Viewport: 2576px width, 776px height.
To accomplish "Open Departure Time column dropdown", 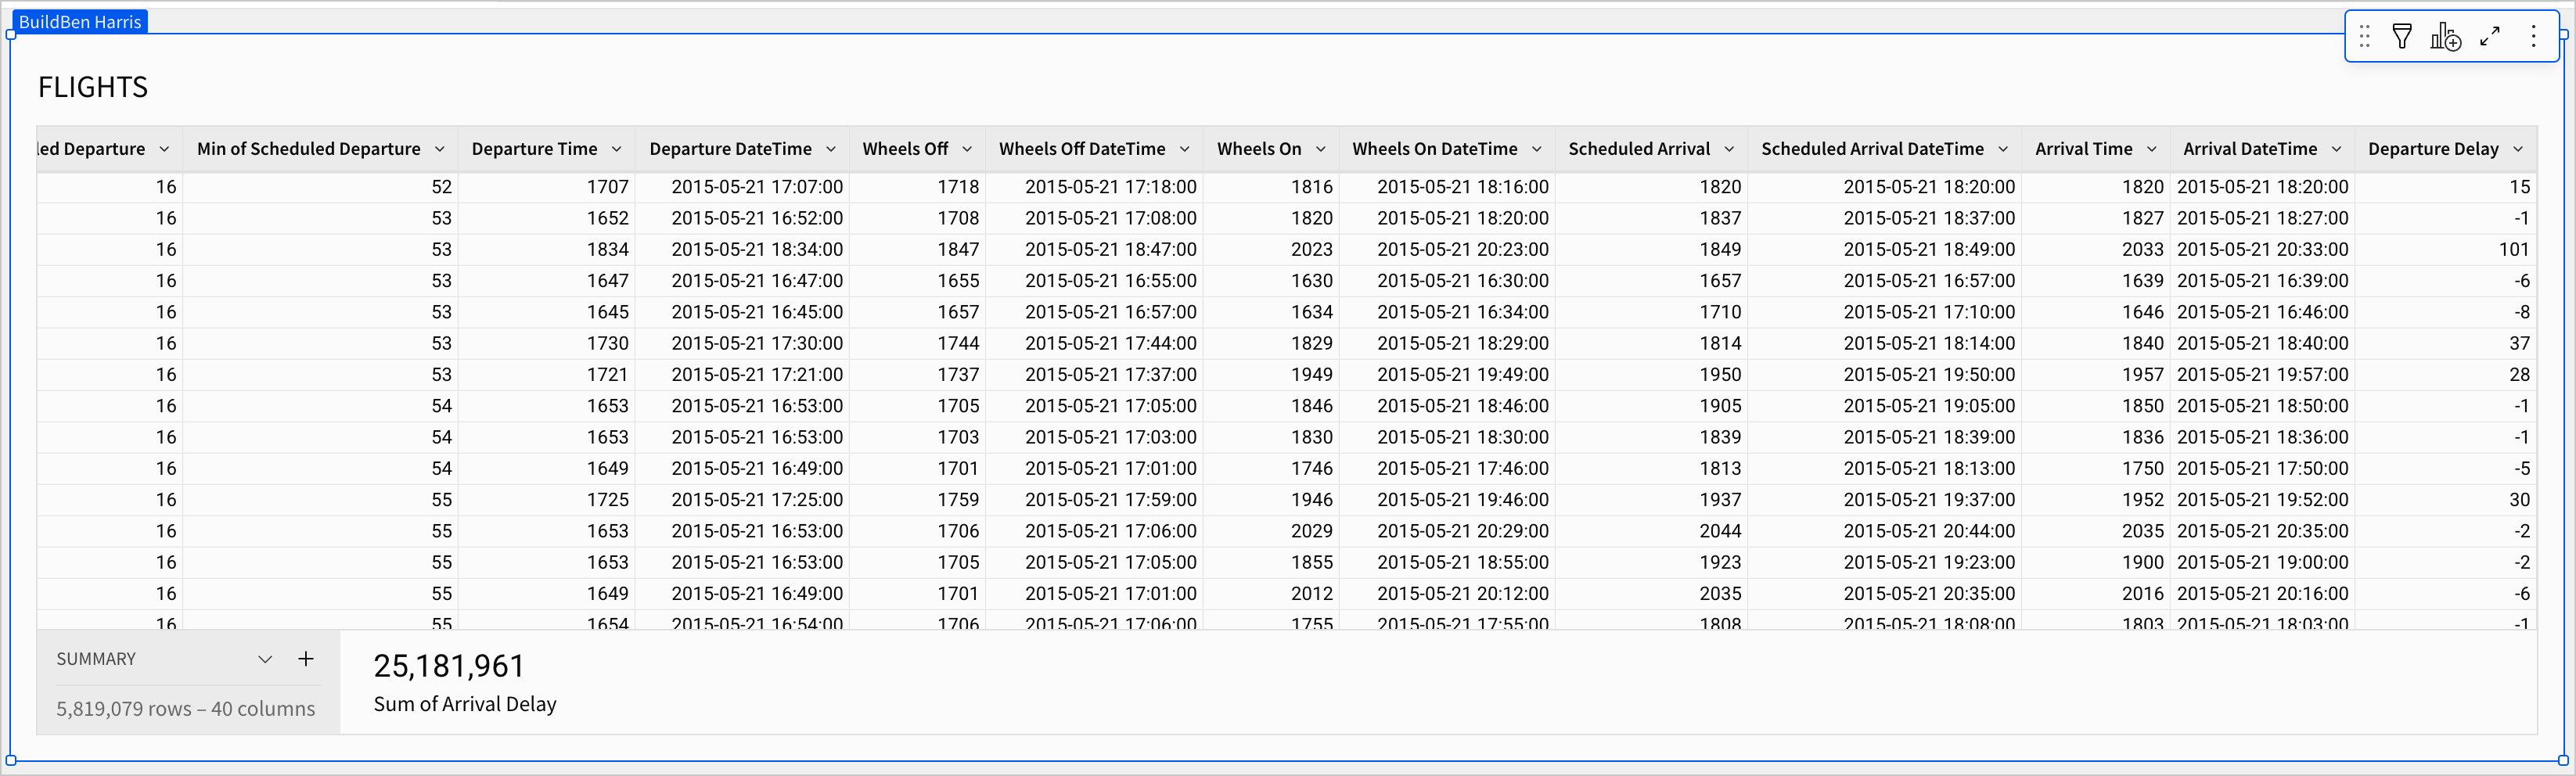I will pyautogui.click(x=617, y=149).
